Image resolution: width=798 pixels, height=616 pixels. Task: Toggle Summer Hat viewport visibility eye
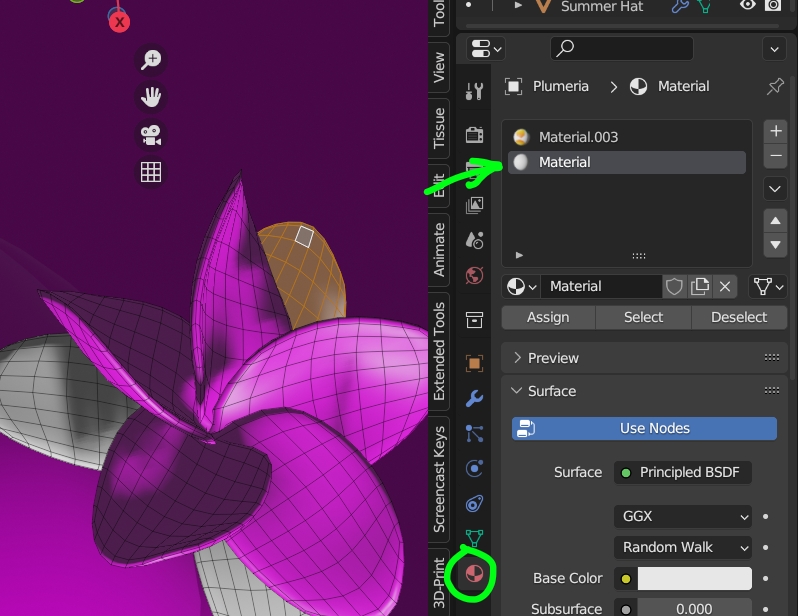[x=748, y=5]
